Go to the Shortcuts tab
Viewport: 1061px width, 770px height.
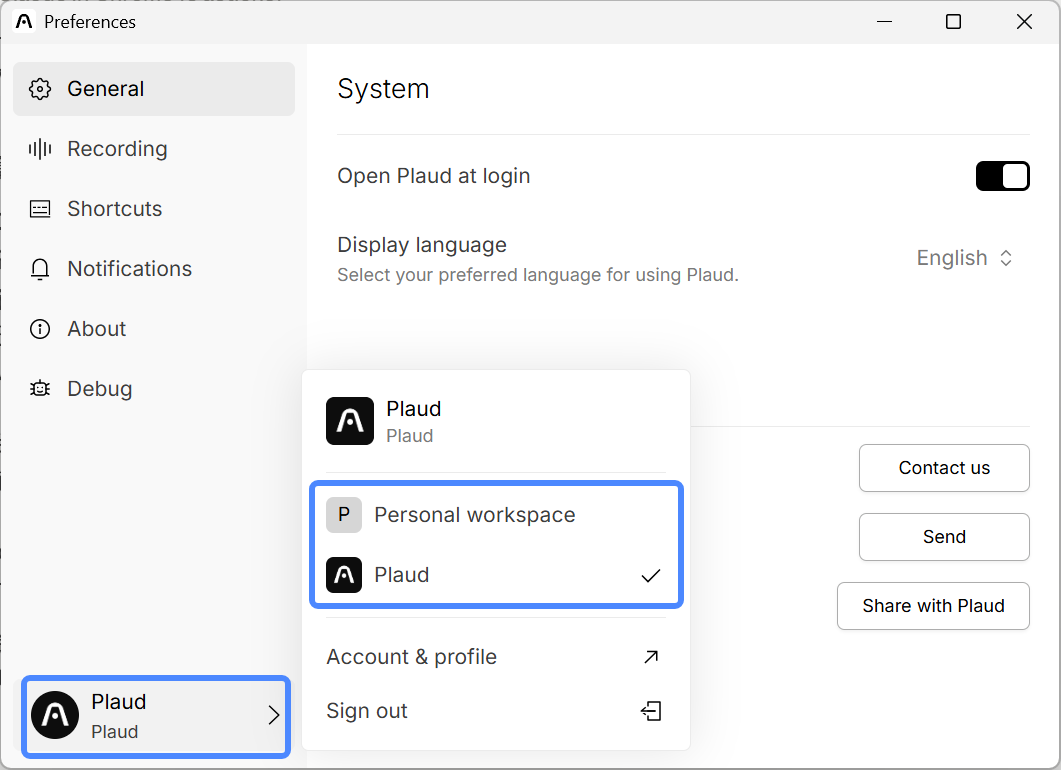[x=154, y=209]
